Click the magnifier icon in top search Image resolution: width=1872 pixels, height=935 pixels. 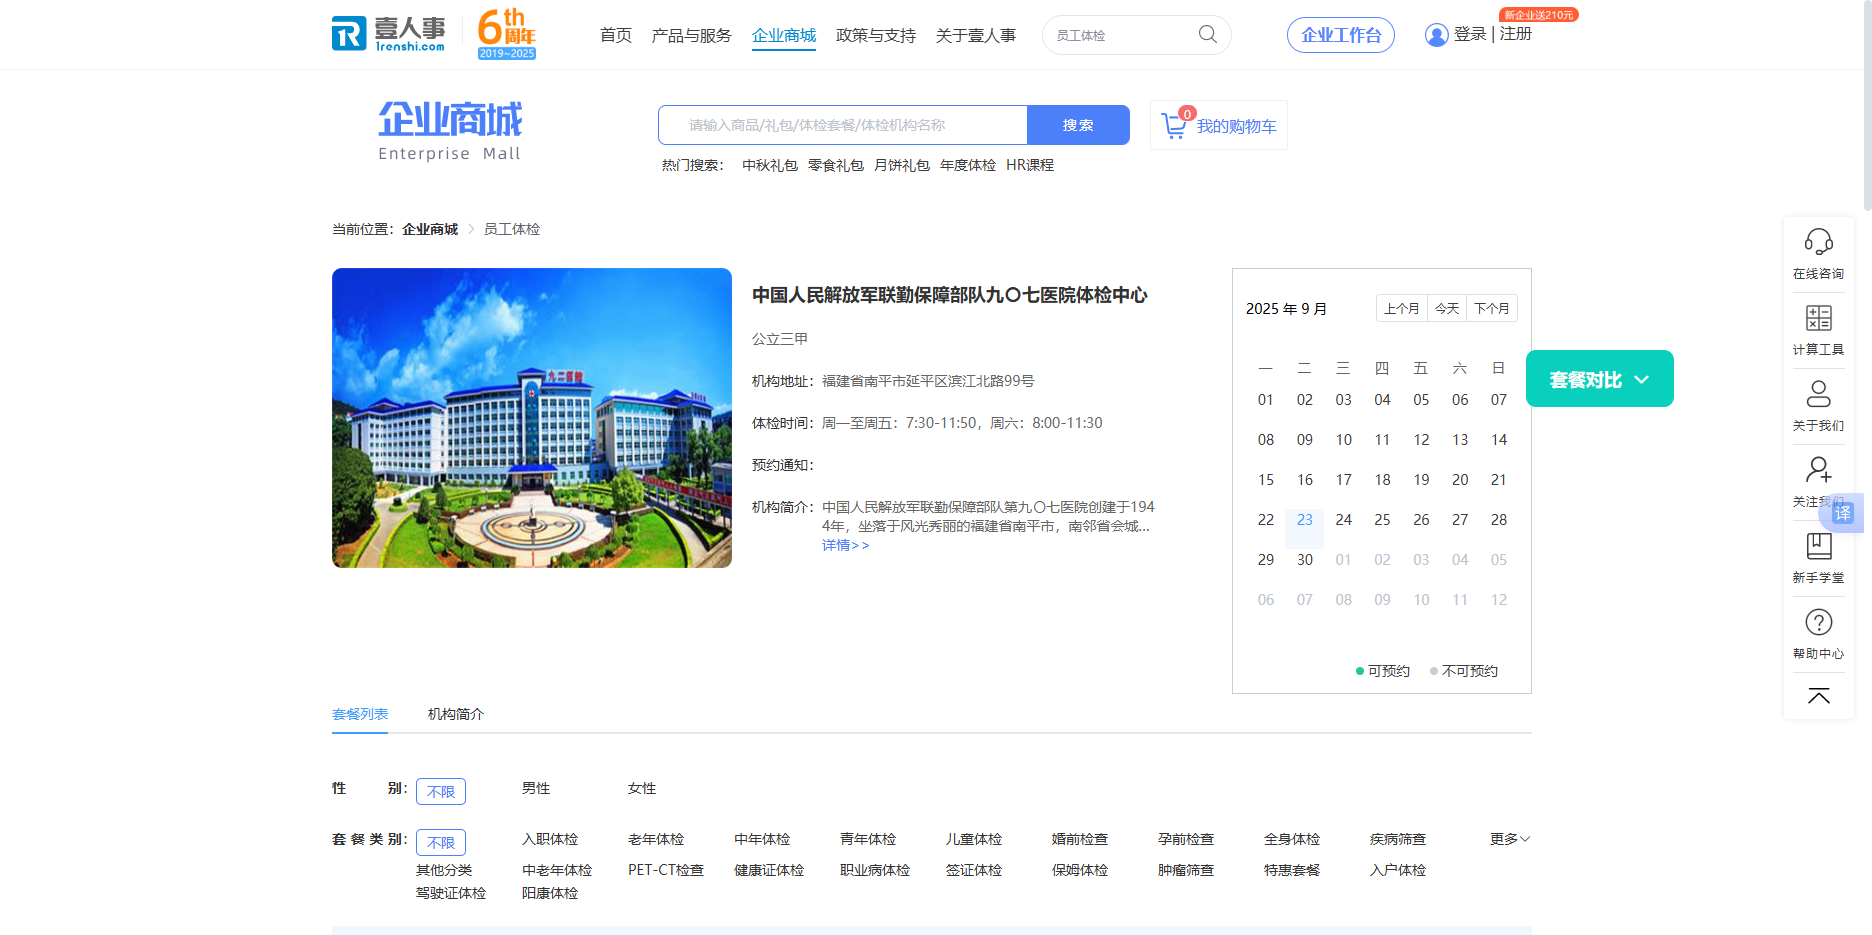(x=1208, y=35)
